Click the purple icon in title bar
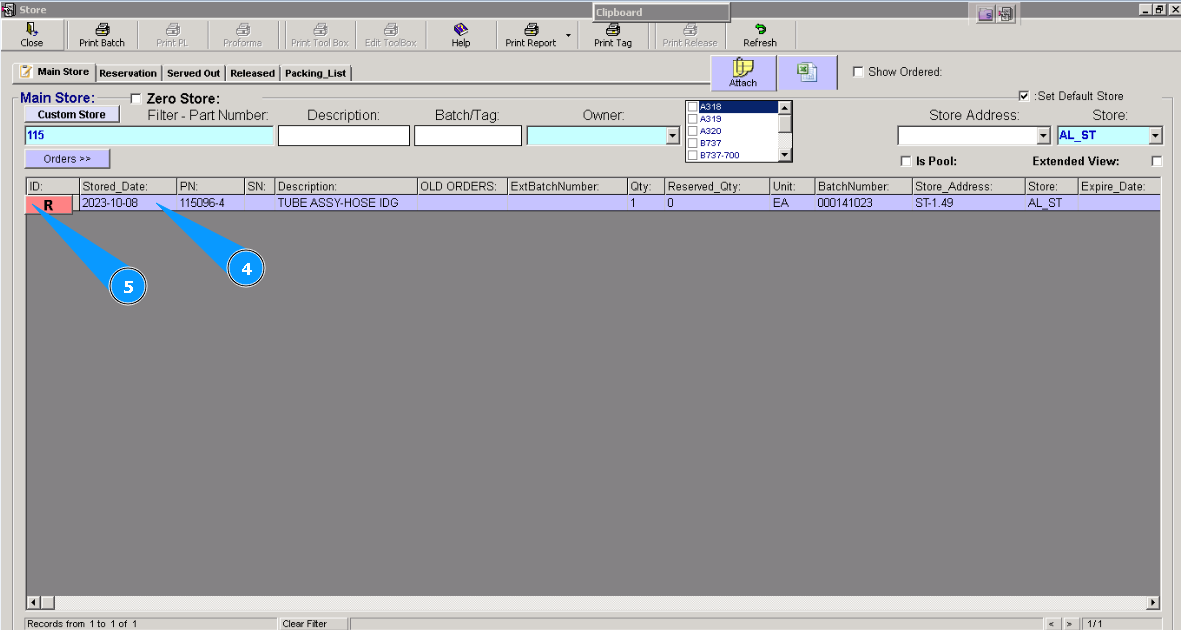The width and height of the screenshot is (1181, 630). point(985,14)
